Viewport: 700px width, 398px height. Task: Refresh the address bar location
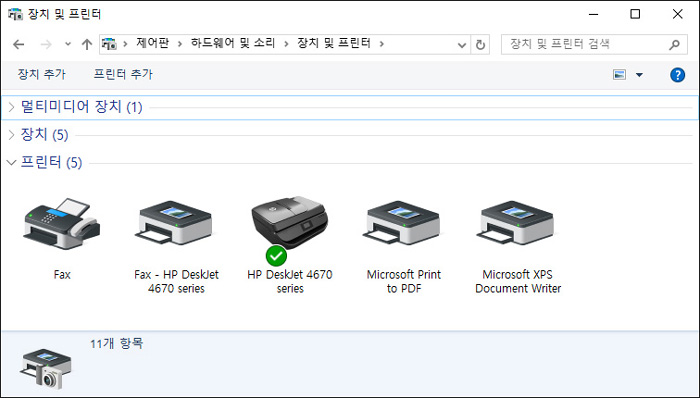tap(480, 45)
